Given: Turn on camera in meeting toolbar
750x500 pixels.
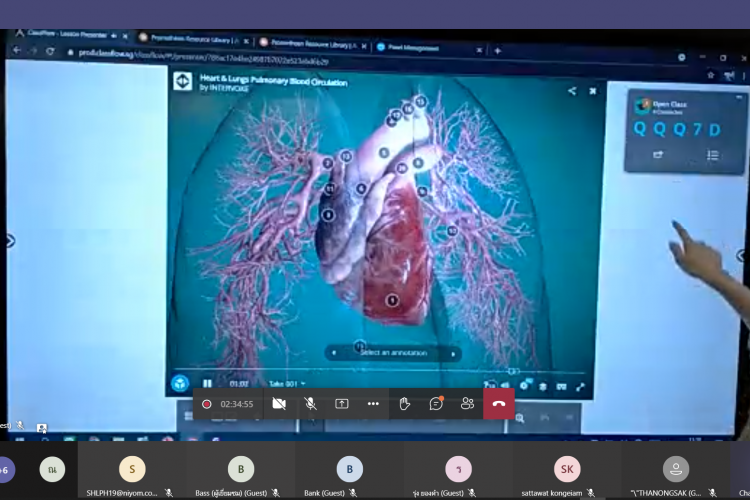Looking at the screenshot, I should (x=279, y=403).
